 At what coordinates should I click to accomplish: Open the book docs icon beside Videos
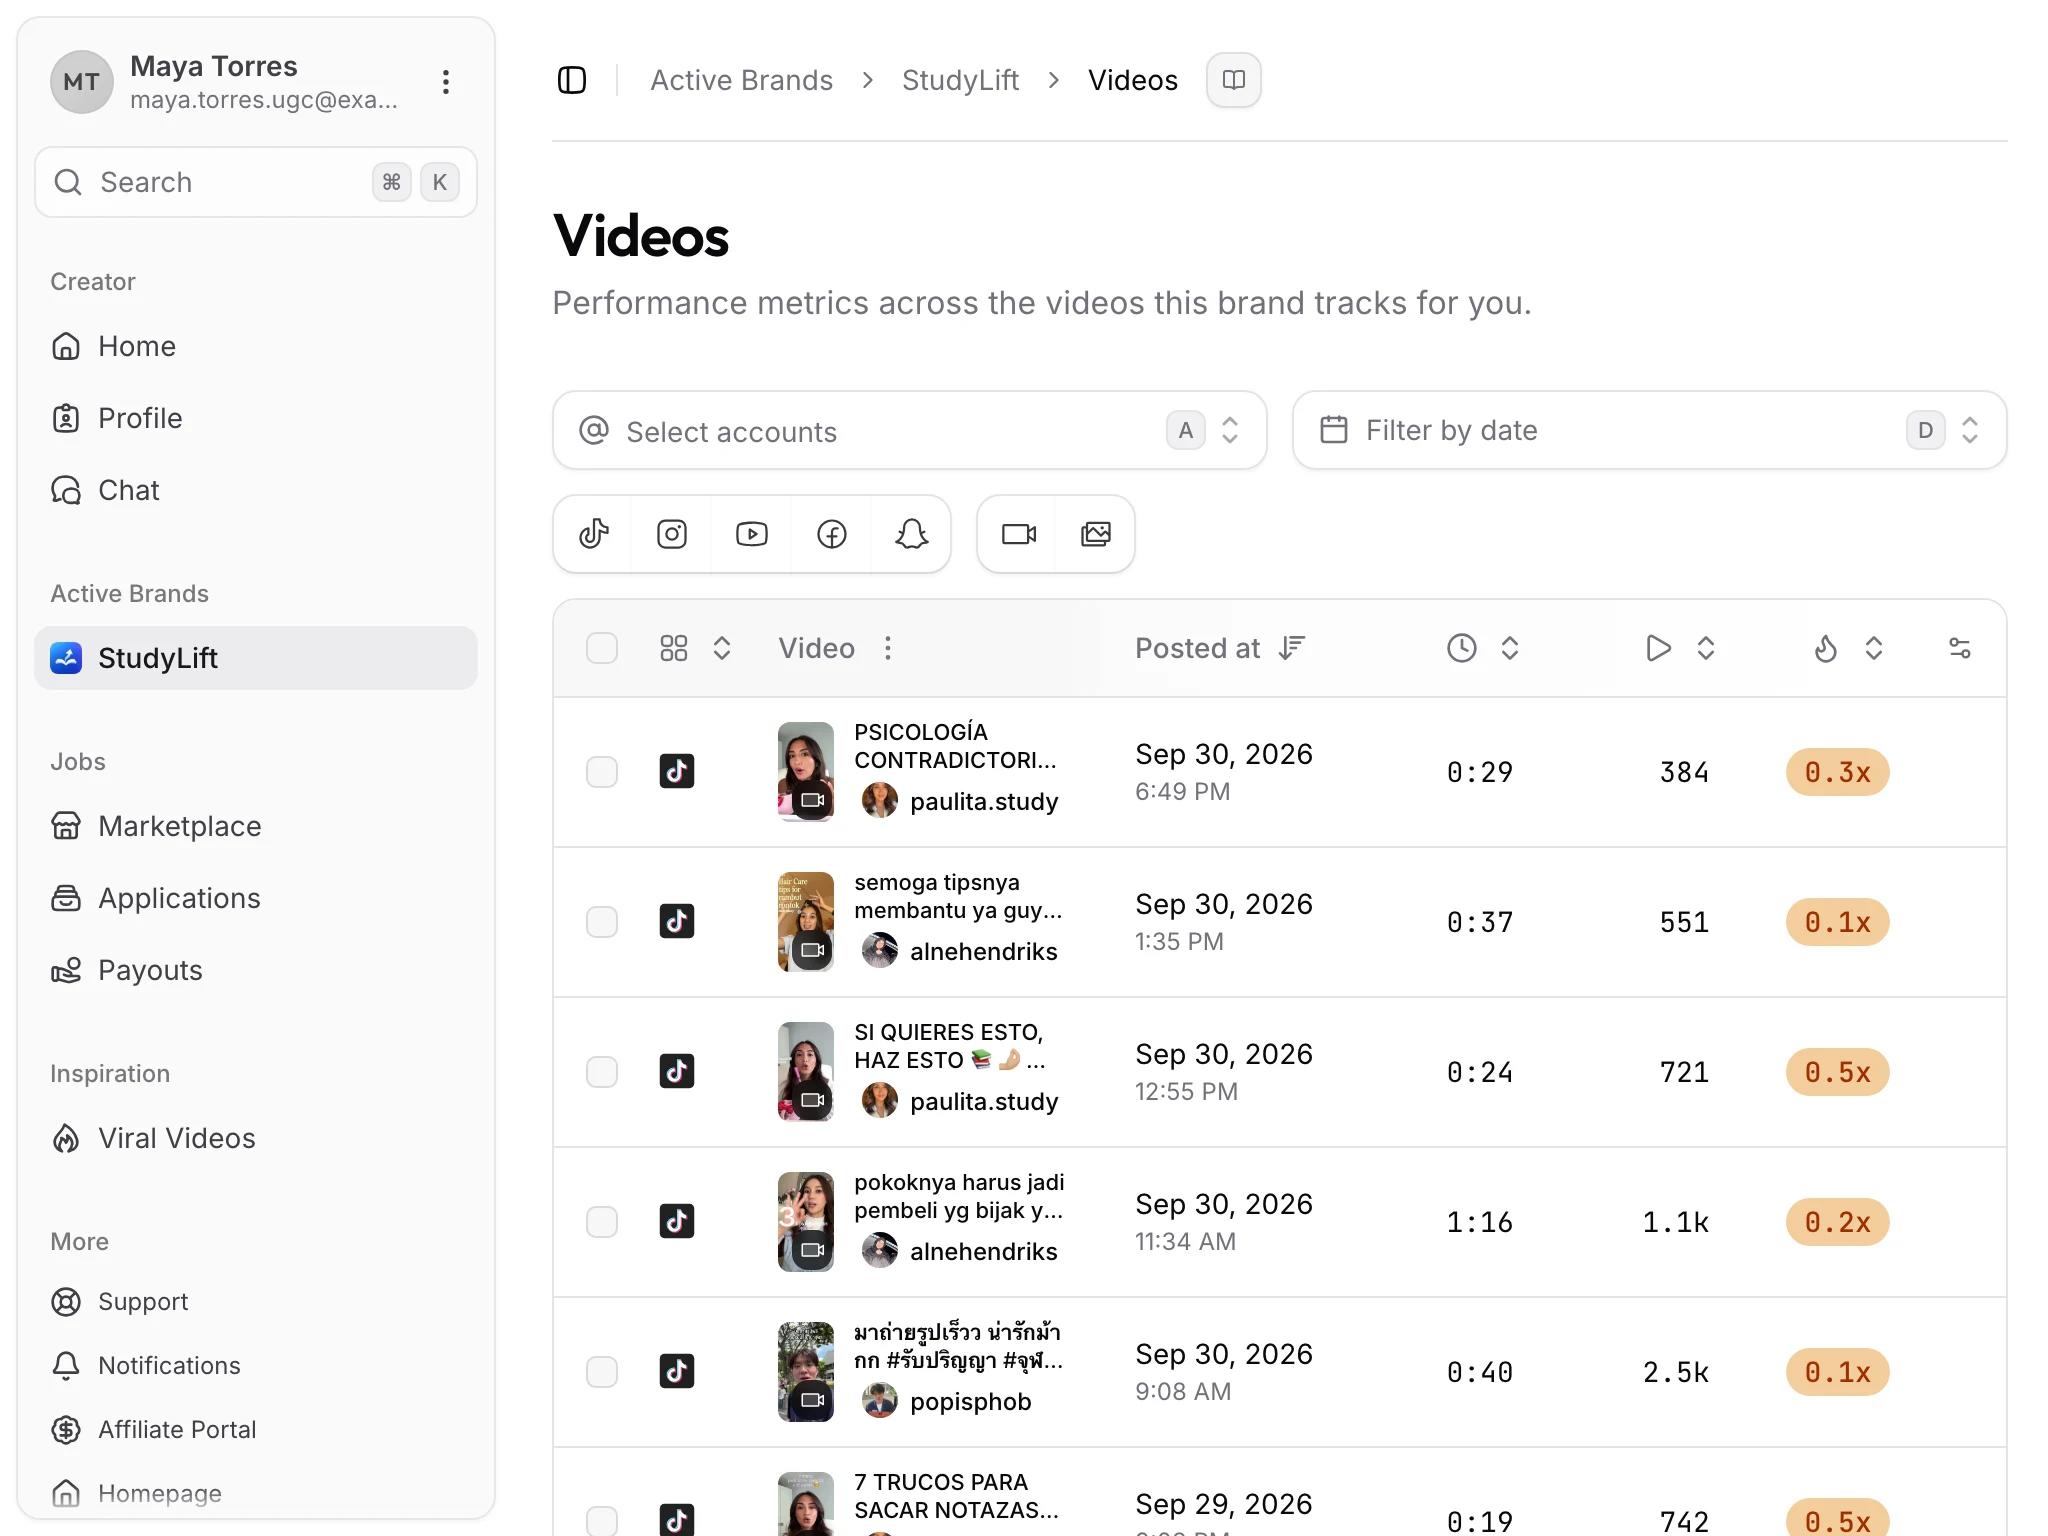point(1233,80)
